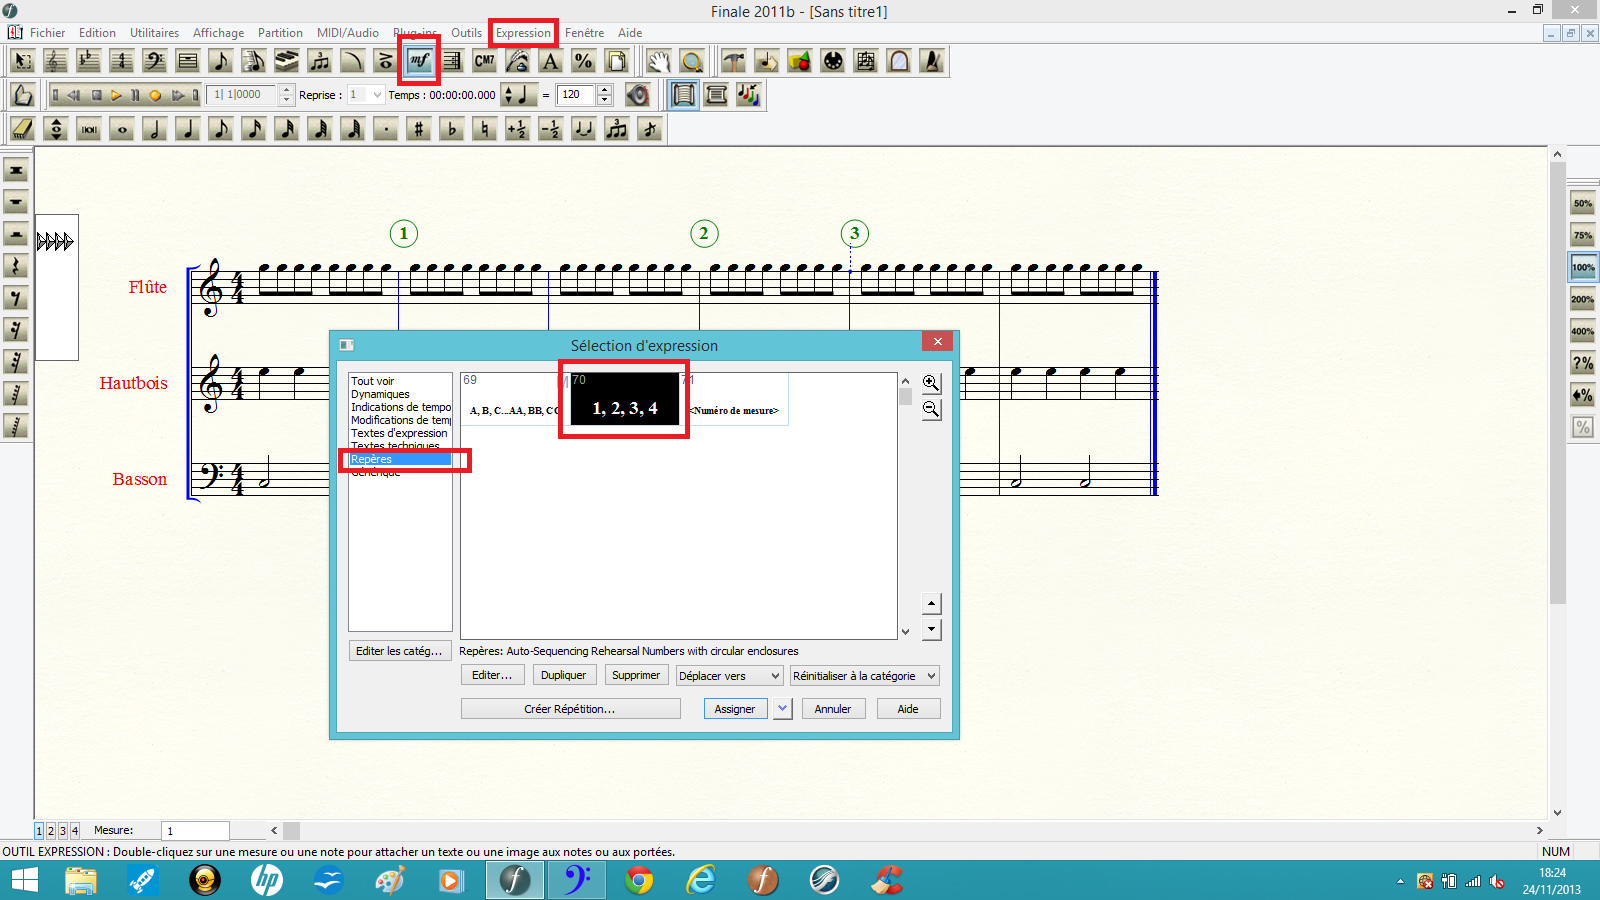Select the Chord tool (CM7)
The height and width of the screenshot is (900, 1600).
coord(484,61)
